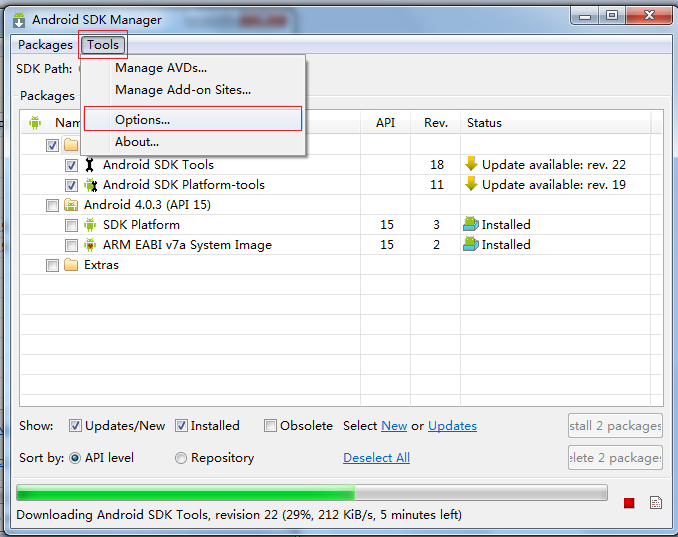Click the API column header
Screen dimensions: 678x537
(385, 123)
